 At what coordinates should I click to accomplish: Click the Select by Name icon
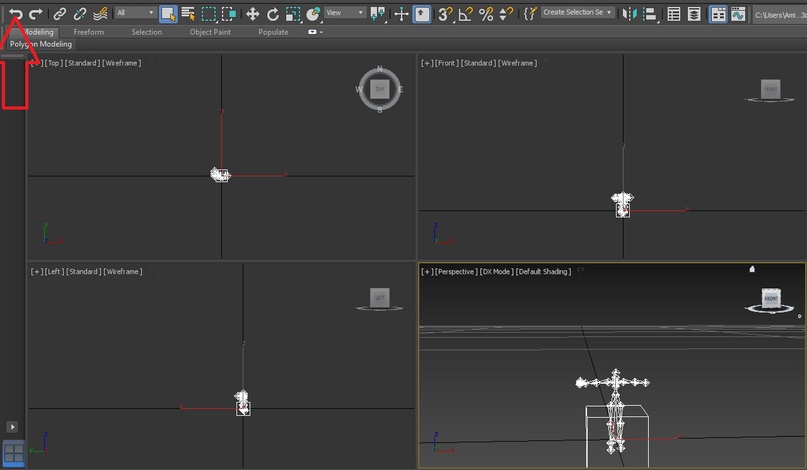pyautogui.click(x=188, y=13)
